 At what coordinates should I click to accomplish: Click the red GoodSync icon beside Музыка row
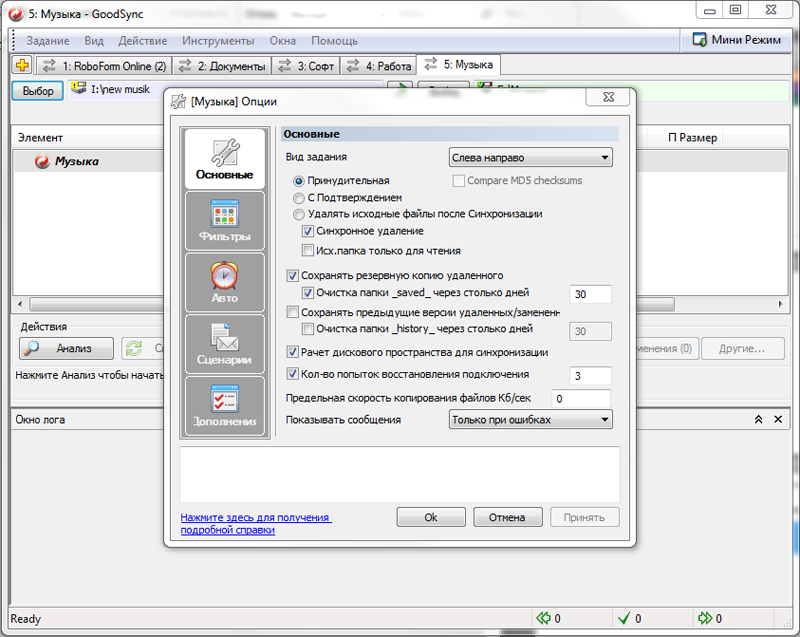click(x=42, y=161)
